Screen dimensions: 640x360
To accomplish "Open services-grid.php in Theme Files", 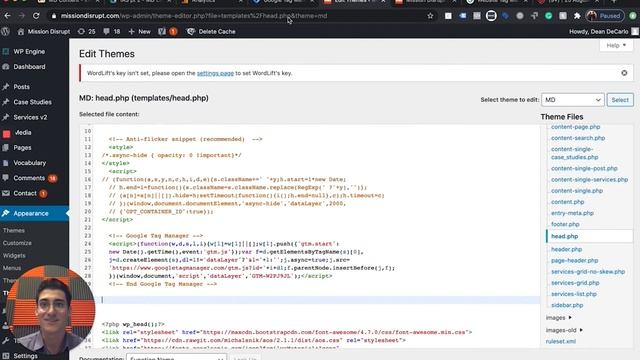I will (x=575, y=282).
